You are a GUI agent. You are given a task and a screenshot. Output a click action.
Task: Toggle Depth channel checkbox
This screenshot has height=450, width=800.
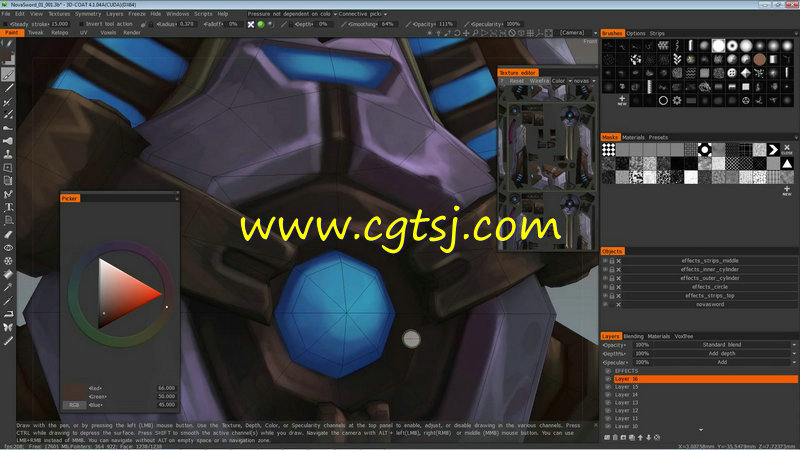(291, 24)
